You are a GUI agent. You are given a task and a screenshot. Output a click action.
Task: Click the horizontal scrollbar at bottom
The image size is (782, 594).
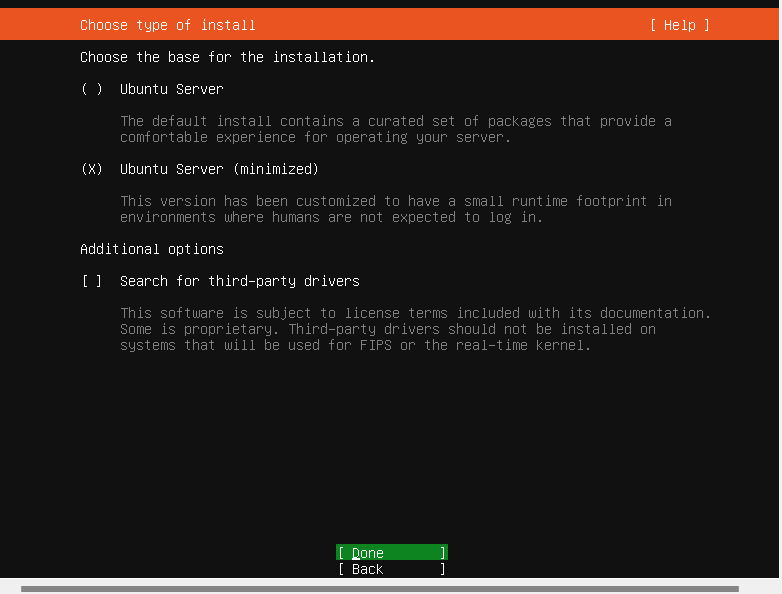pos(380,589)
